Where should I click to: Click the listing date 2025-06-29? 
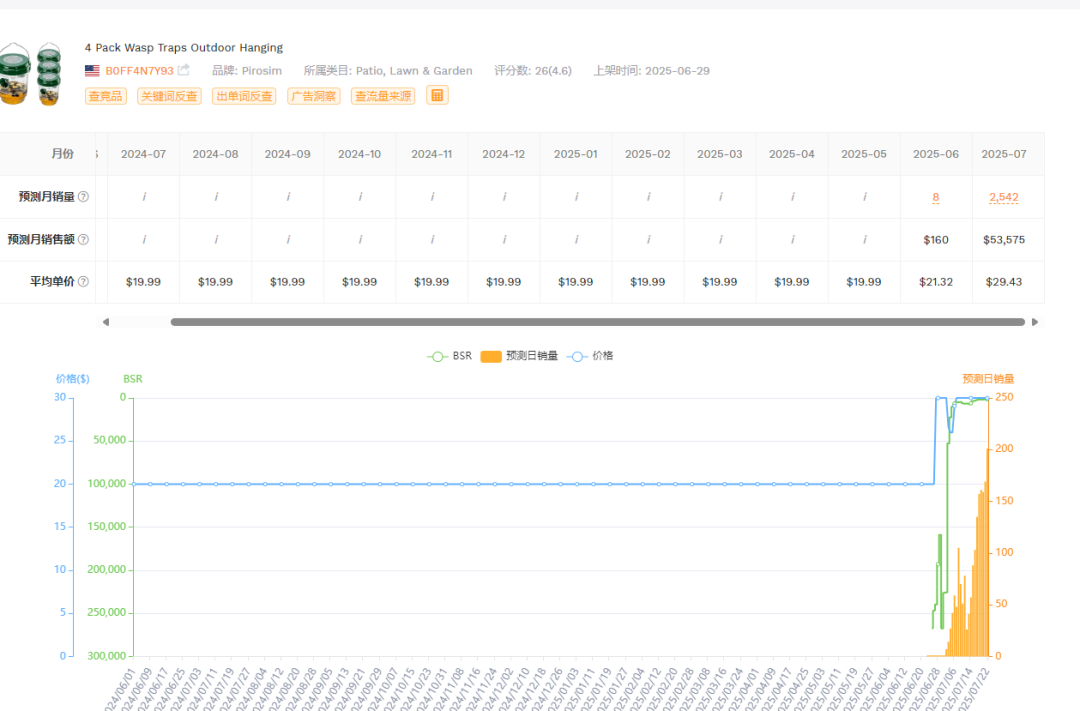pyautogui.click(x=677, y=70)
